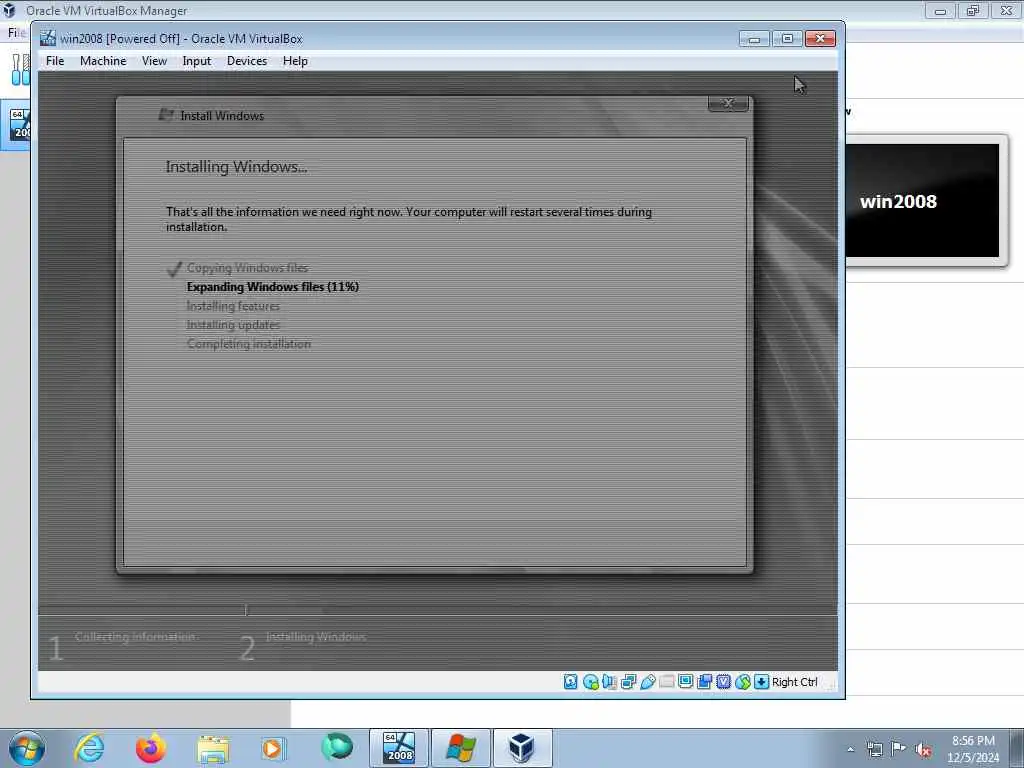Click the setup progress bar at the bottom
The width and height of the screenshot is (1024, 768).
[438, 611]
